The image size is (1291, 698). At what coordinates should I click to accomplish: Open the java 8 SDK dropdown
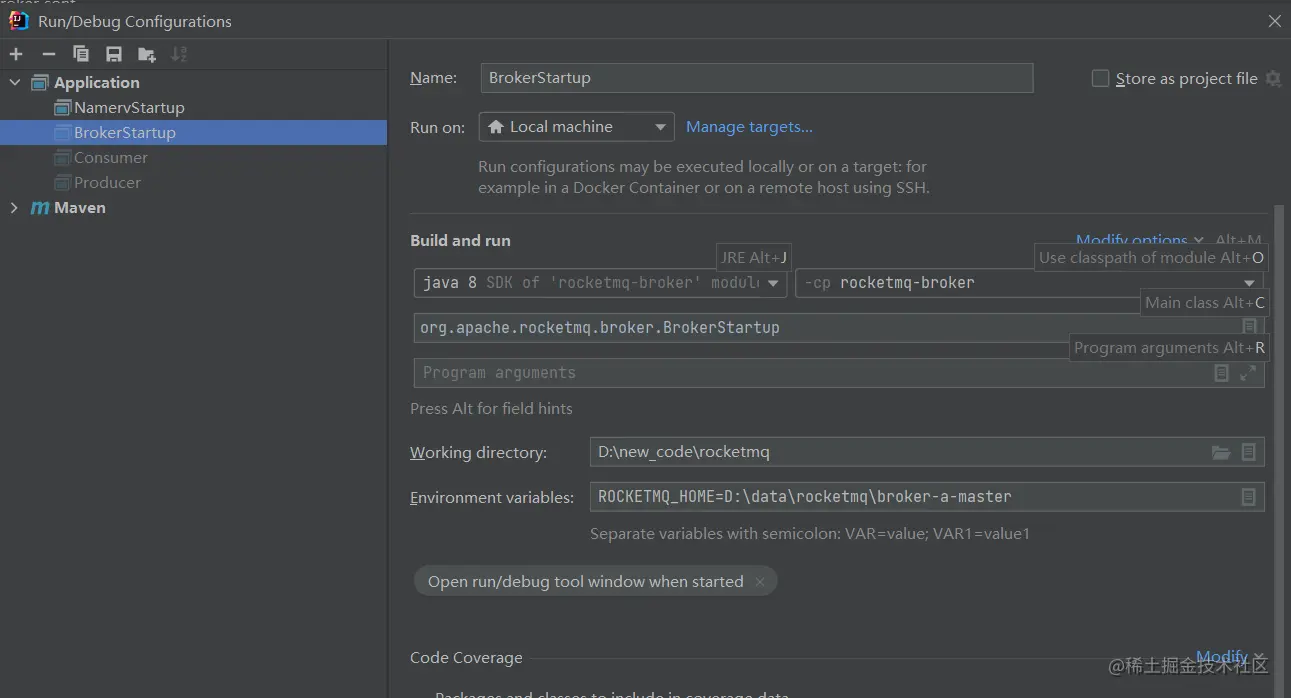(600, 283)
